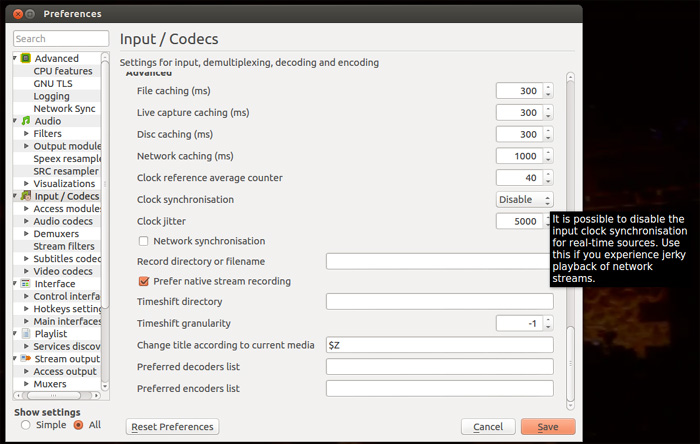Click the Interface category icon
Image resolution: width=700 pixels, height=444 pixels.
pos(27,284)
